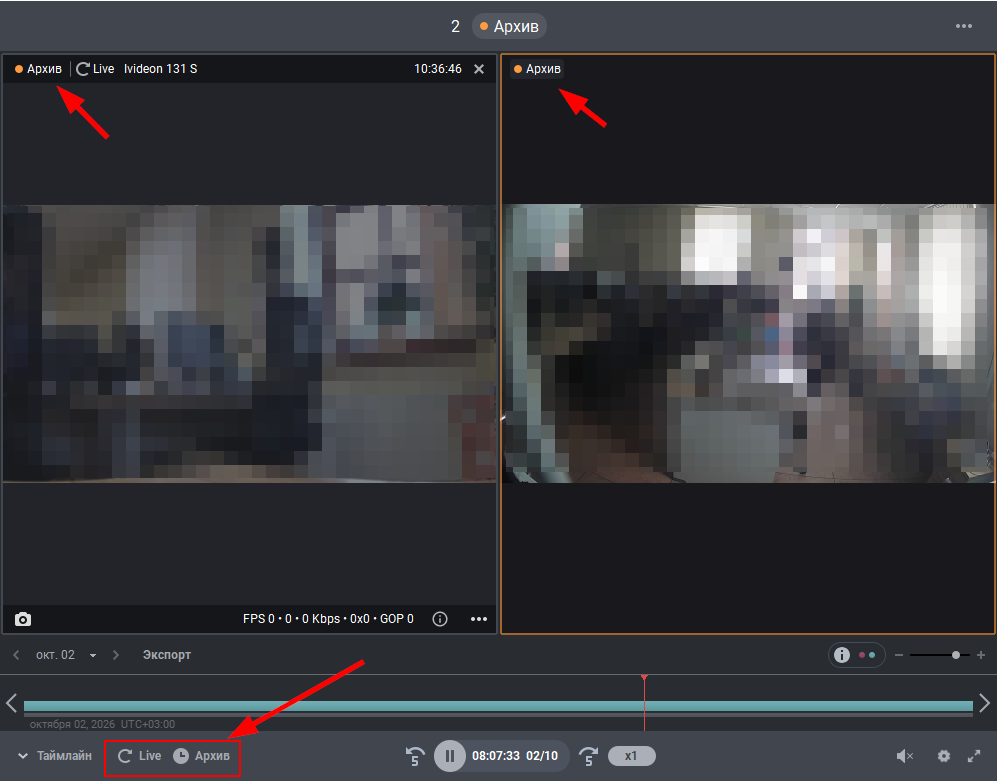
Task: Open stream info icon beside GOP 0
Action: tap(440, 619)
